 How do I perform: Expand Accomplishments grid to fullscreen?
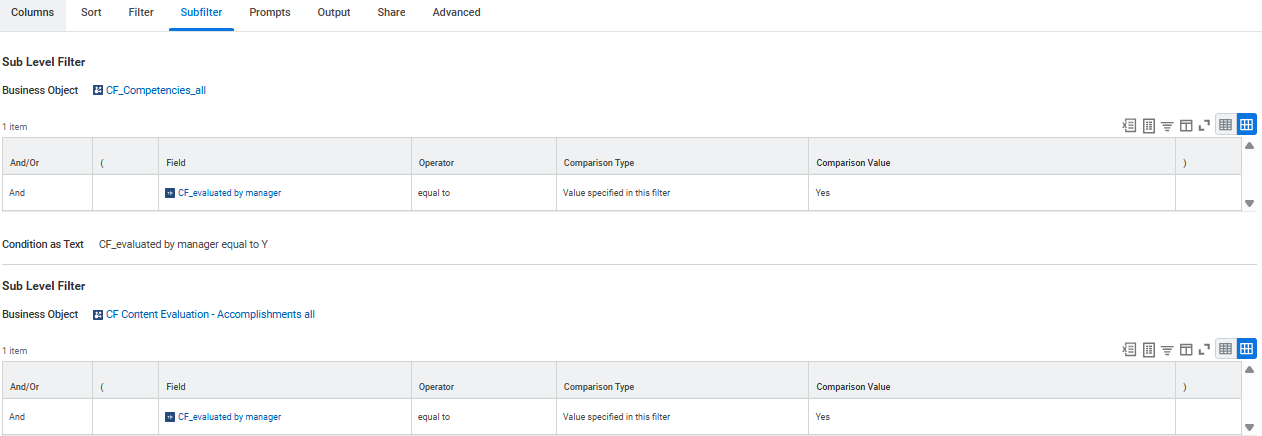tap(1204, 349)
